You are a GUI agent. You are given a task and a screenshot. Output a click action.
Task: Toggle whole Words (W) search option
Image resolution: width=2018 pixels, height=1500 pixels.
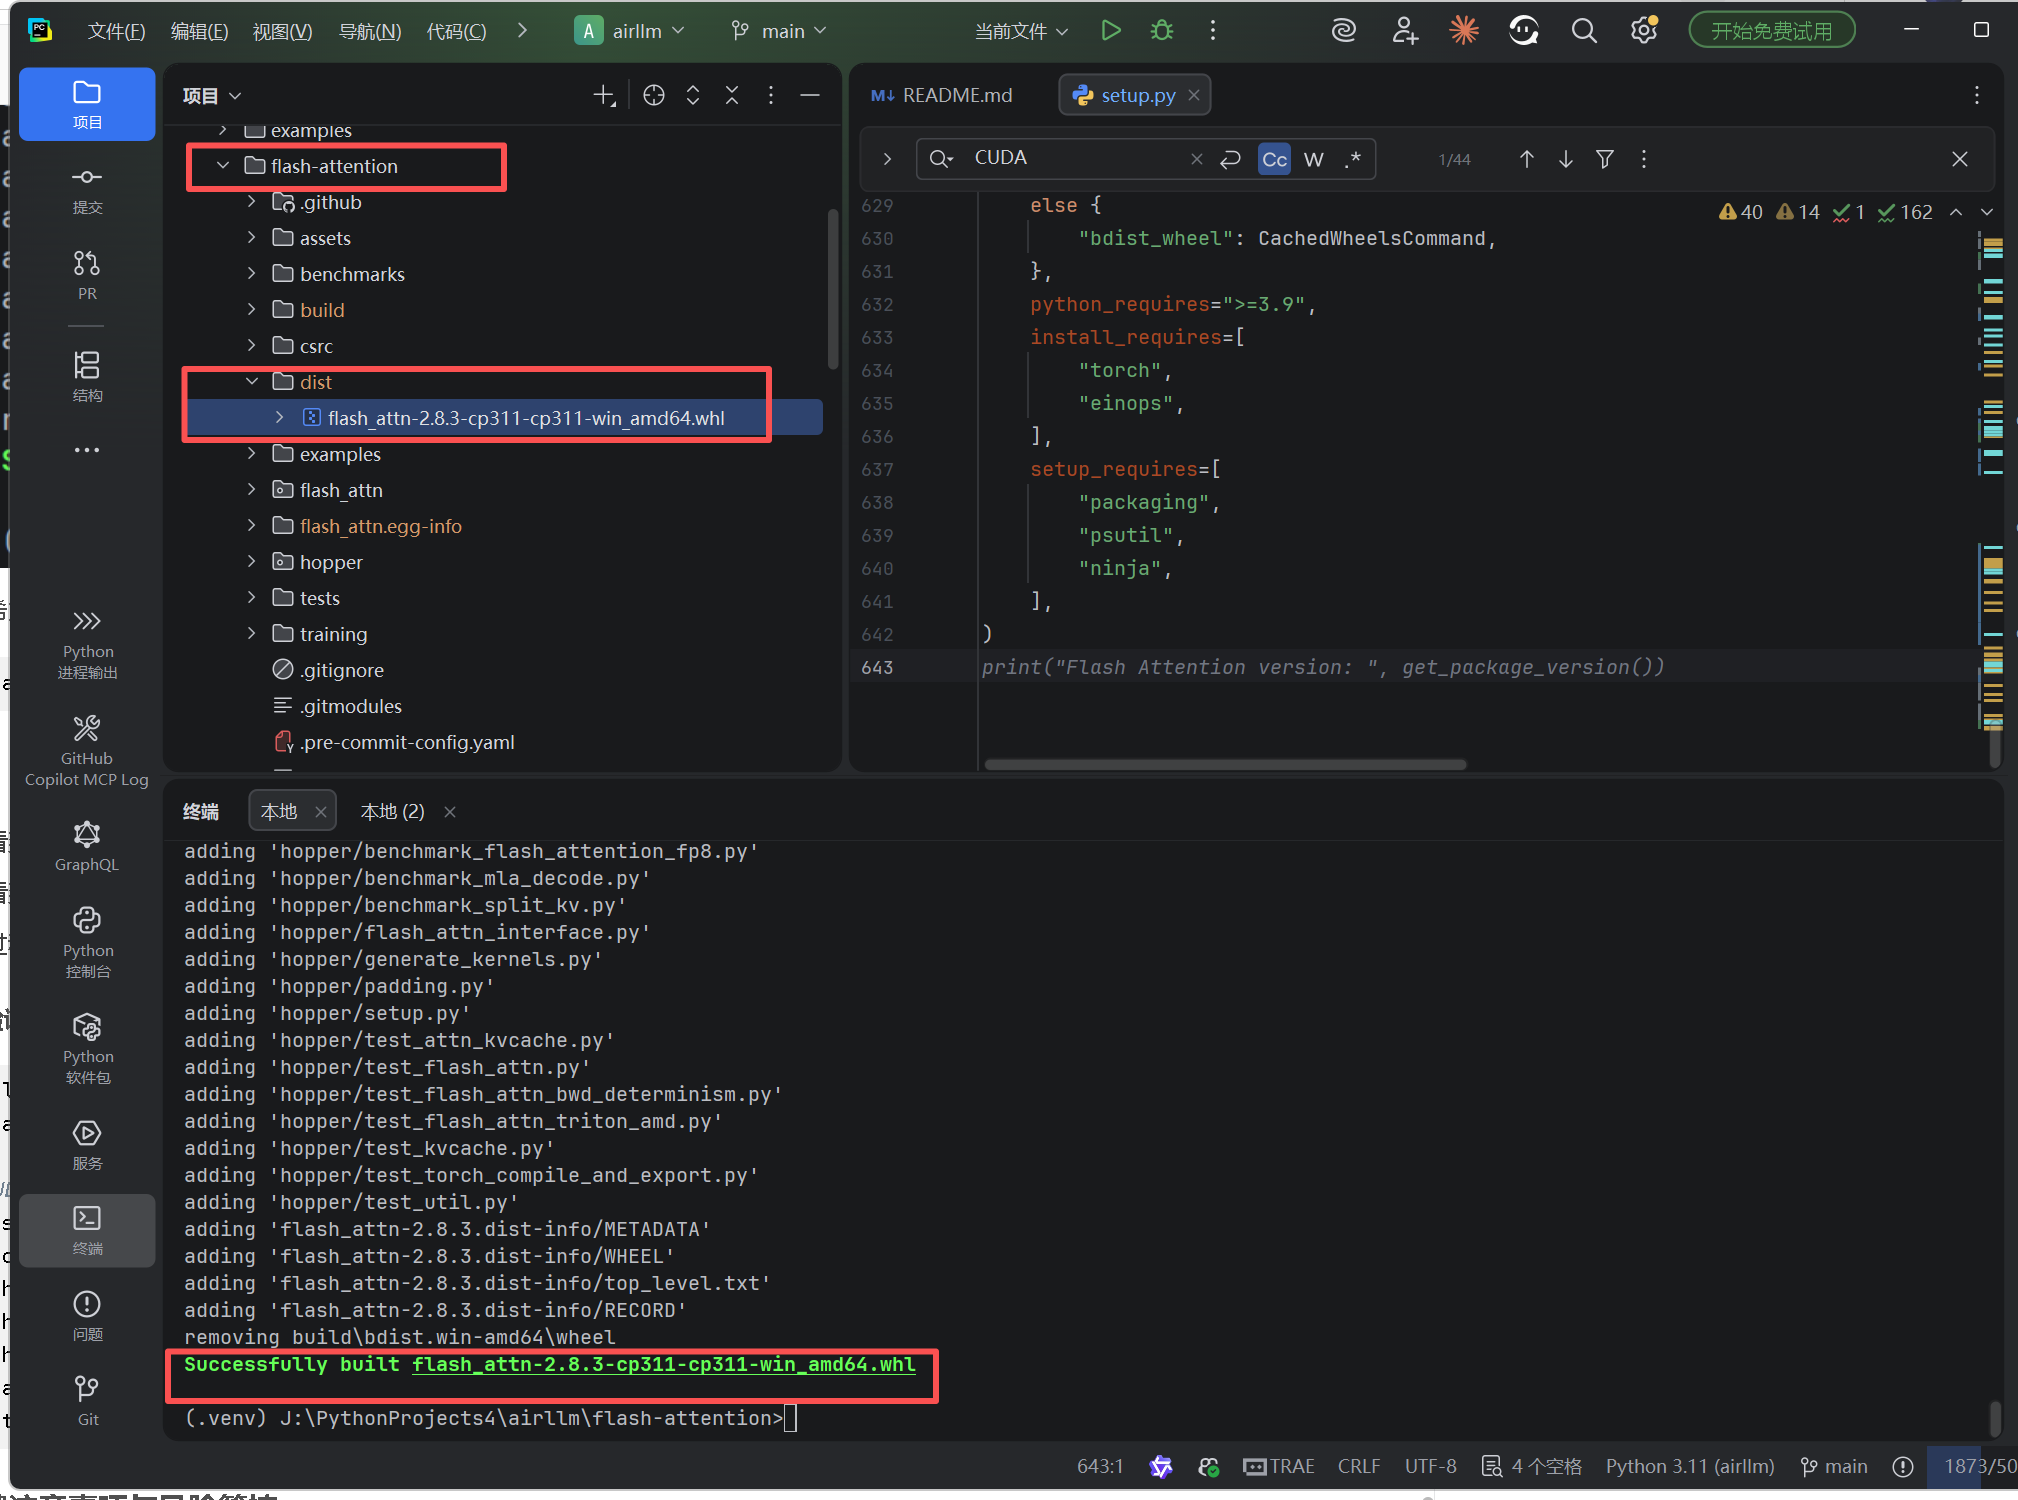pyautogui.click(x=1313, y=159)
